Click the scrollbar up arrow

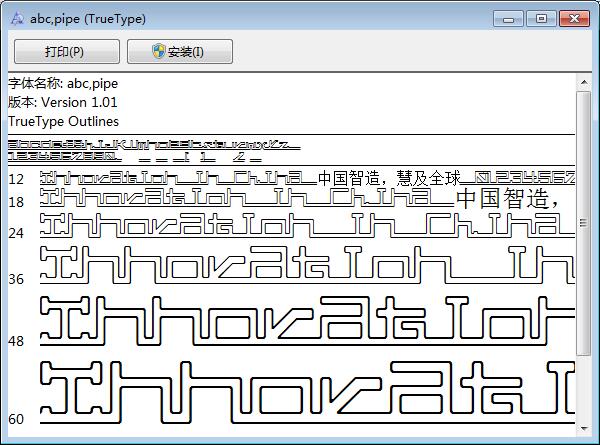click(x=584, y=82)
